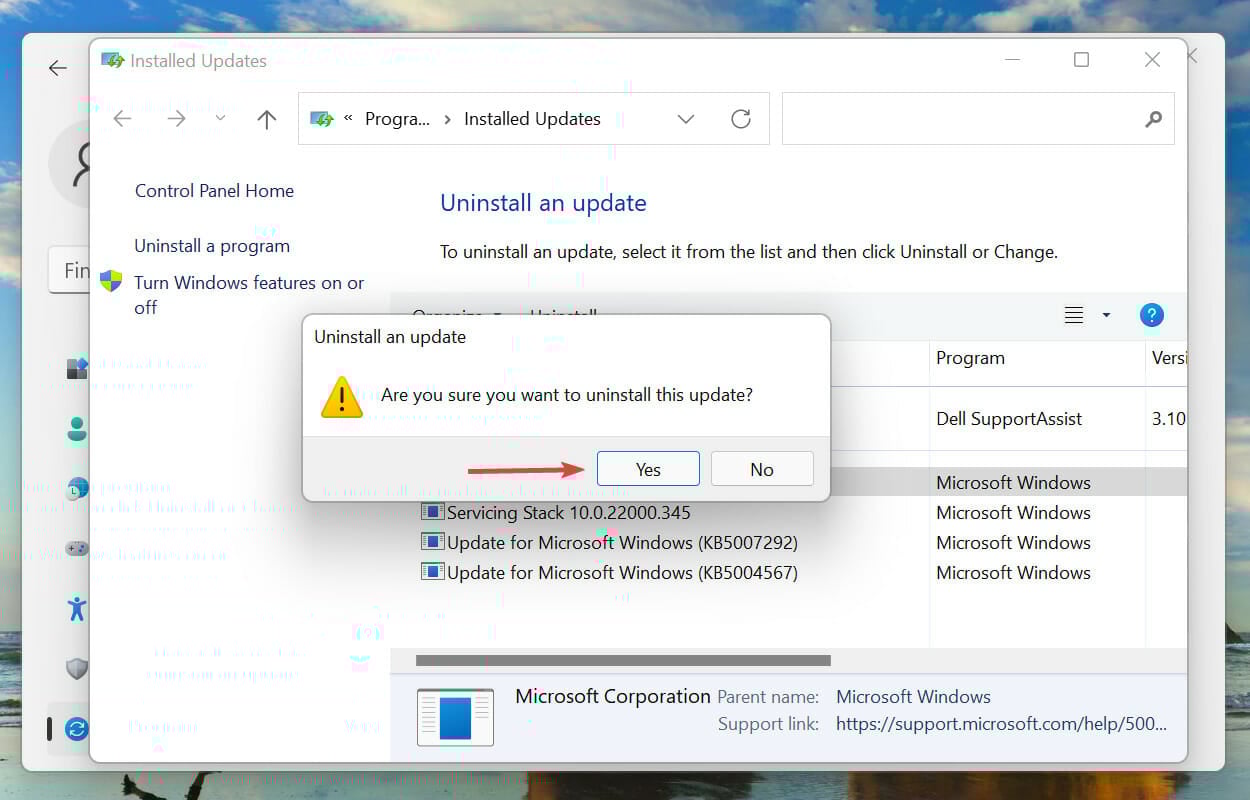The height and width of the screenshot is (800, 1250).
Task: Select the Progra... breadcrumb segment
Action: pyautogui.click(x=397, y=119)
